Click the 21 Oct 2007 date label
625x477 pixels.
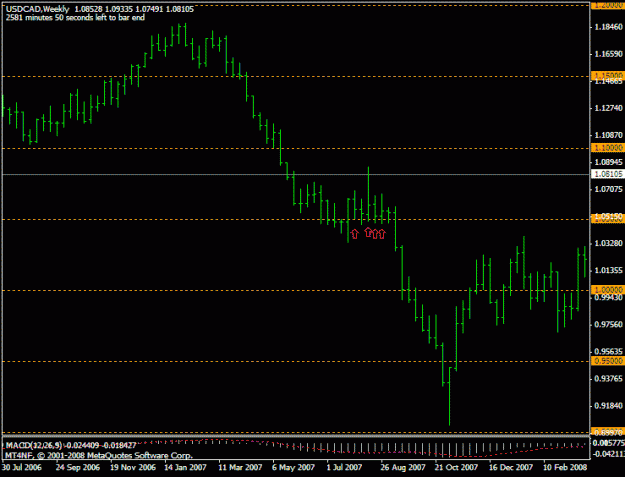point(456,467)
